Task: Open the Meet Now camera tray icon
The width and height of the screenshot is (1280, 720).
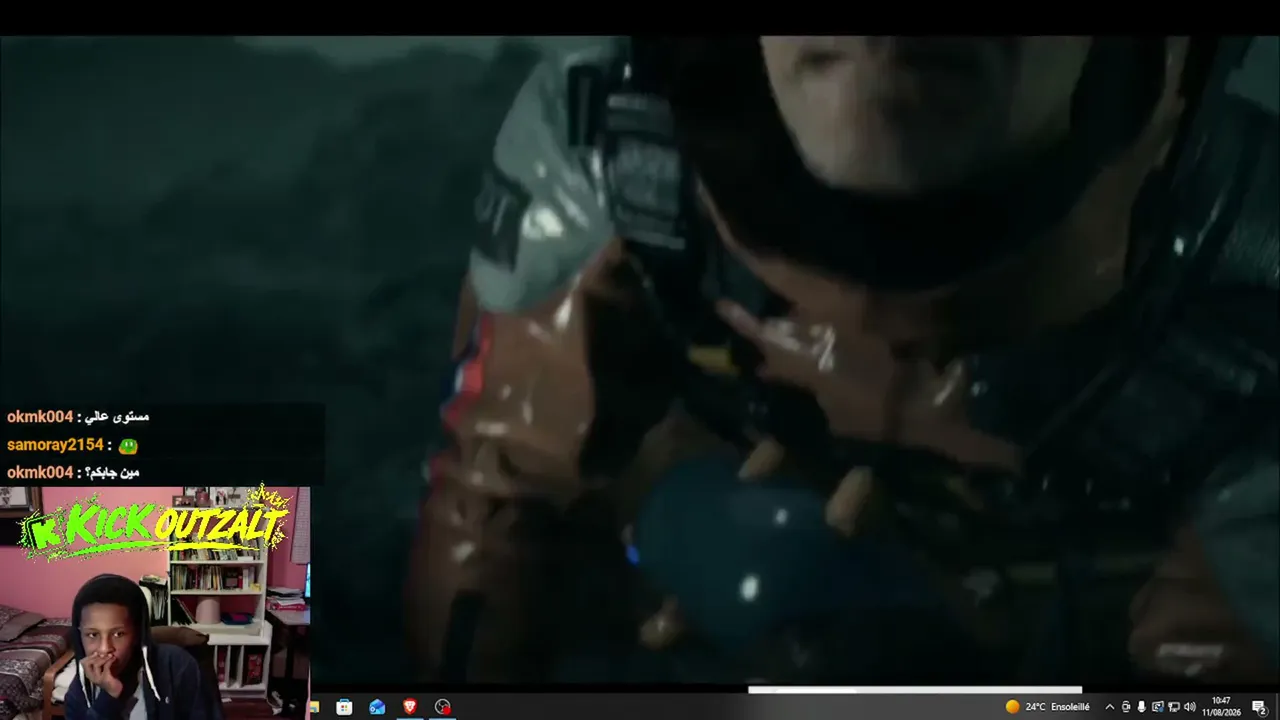Action: click(x=1126, y=707)
